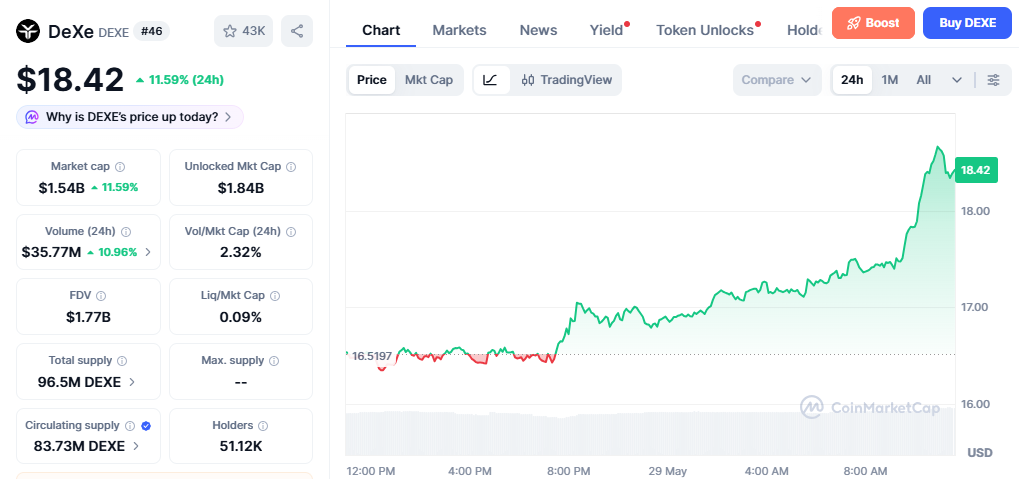This screenshot has height=479, width=1019.
Task: Open Vol/Mkt Cap (24h) info icon
Action: (x=290, y=231)
